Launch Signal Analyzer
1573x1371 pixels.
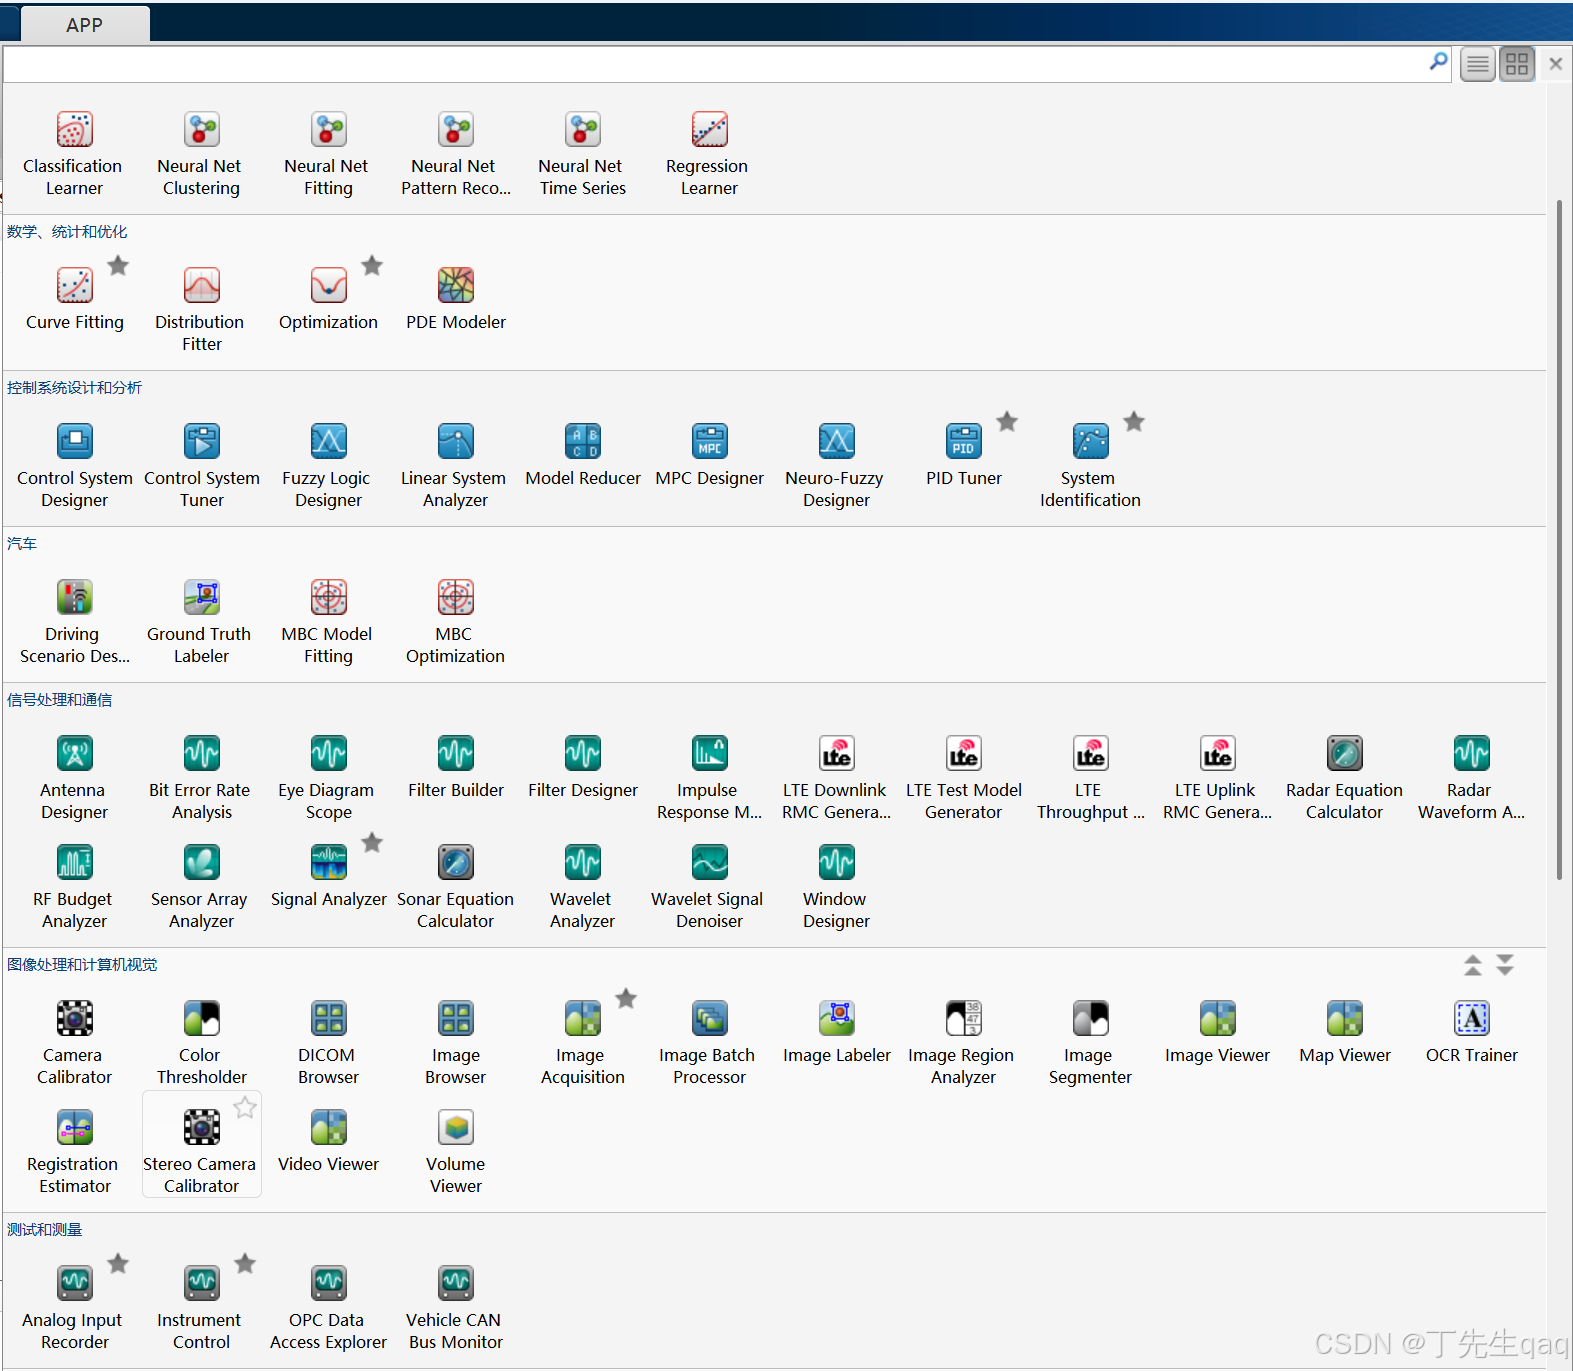click(x=328, y=877)
